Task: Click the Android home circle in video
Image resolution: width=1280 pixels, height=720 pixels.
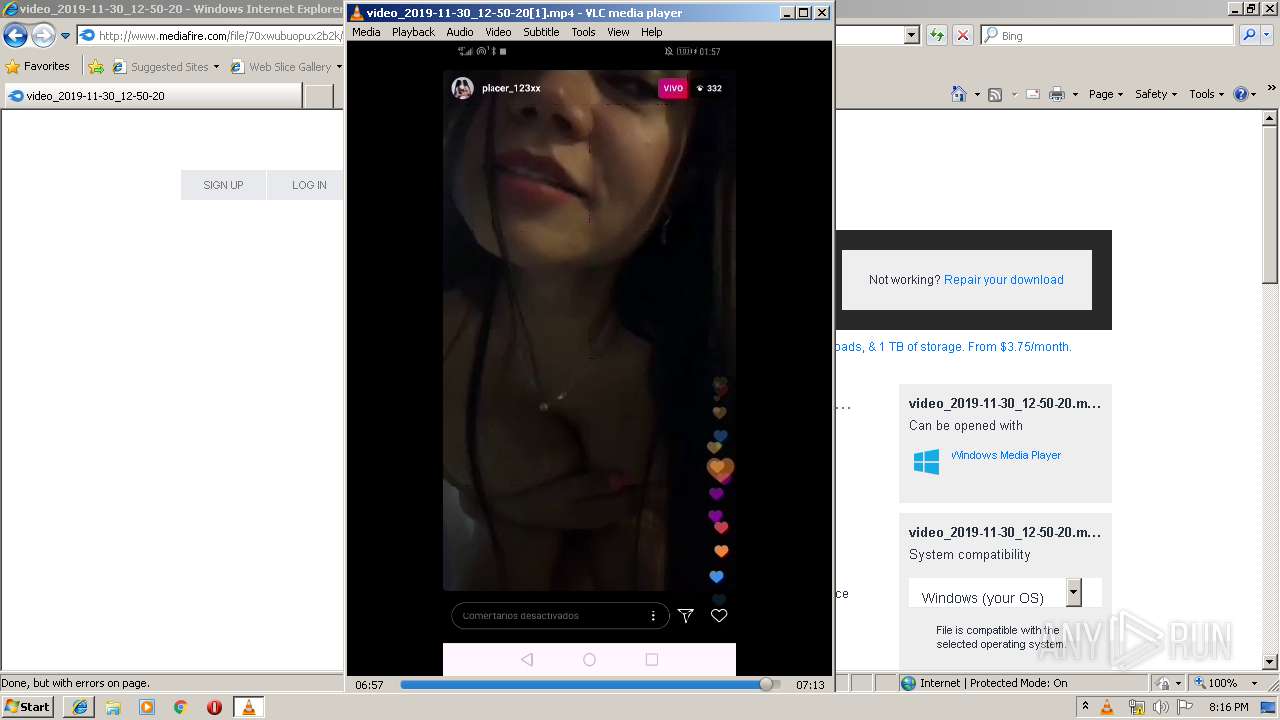Action: pyautogui.click(x=589, y=659)
